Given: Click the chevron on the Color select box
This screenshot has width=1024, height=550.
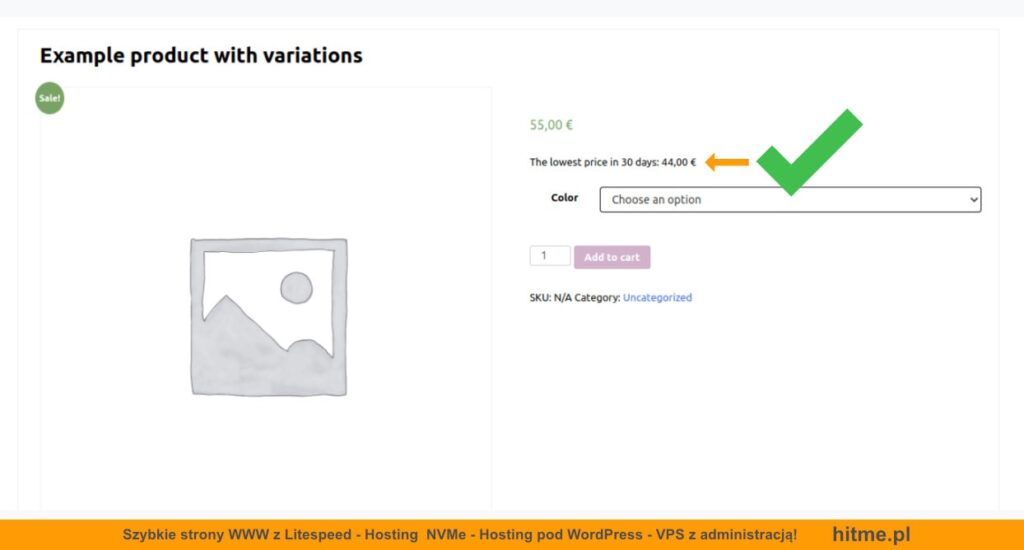Looking at the screenshot, I should (974, 200).
